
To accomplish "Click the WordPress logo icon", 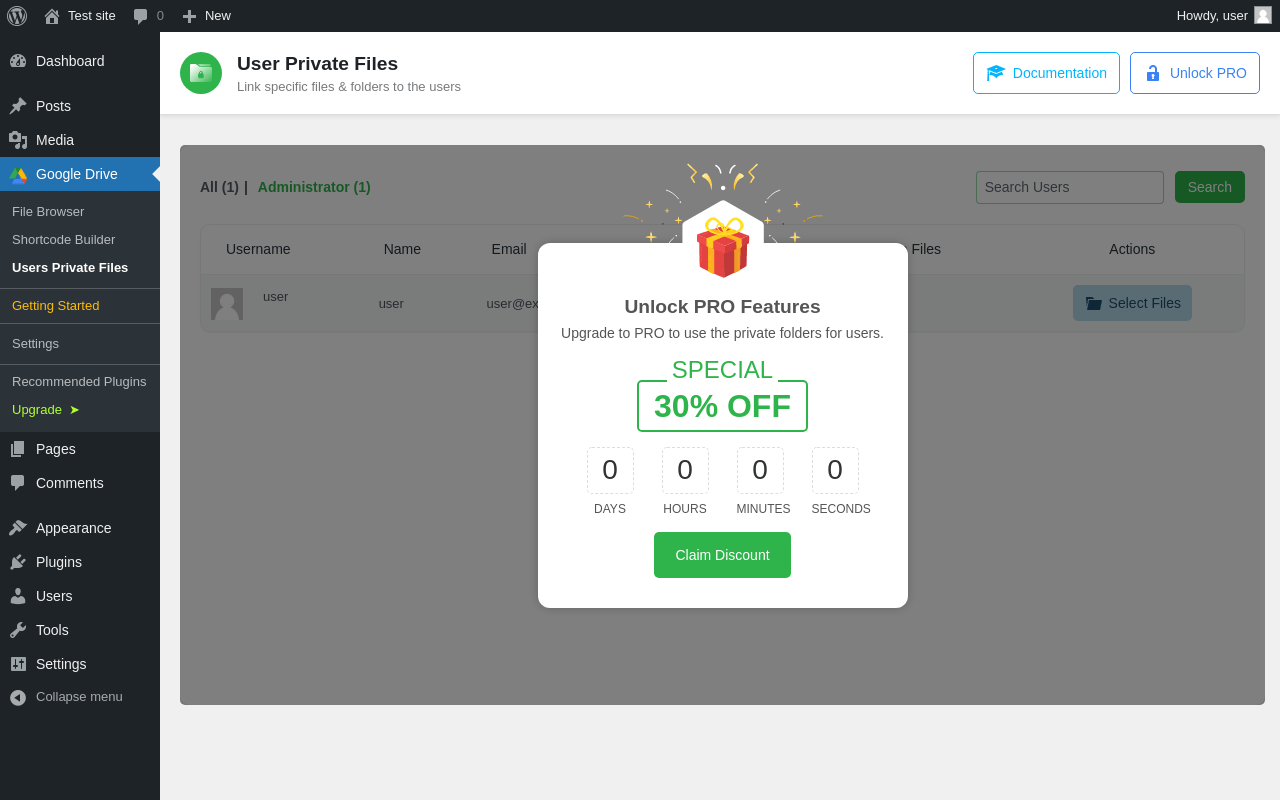I will click(x=17, y=16).
